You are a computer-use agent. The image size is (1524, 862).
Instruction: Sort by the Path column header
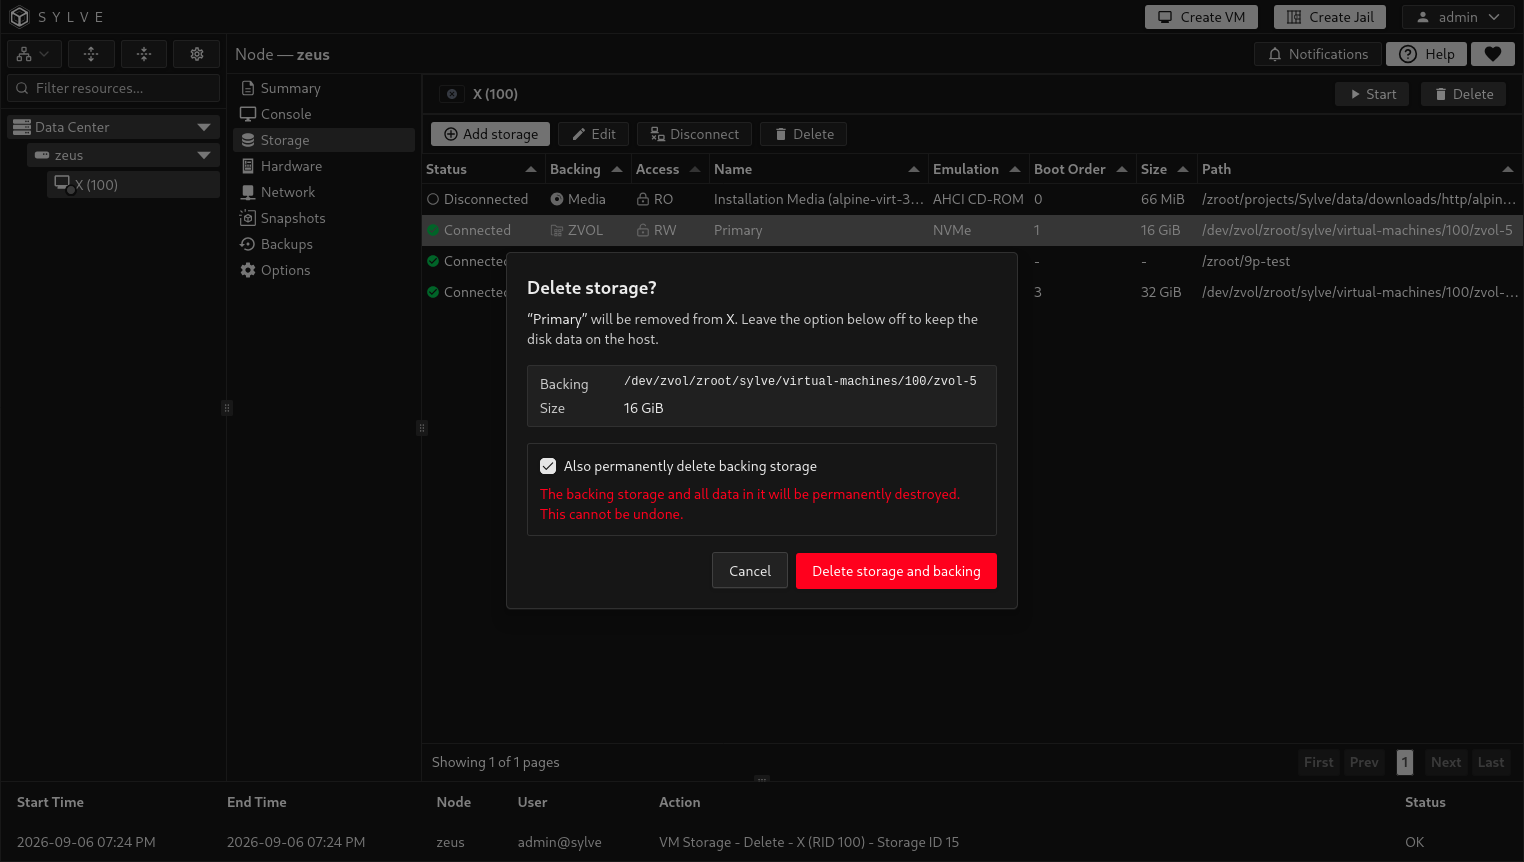coord(1358,169)
